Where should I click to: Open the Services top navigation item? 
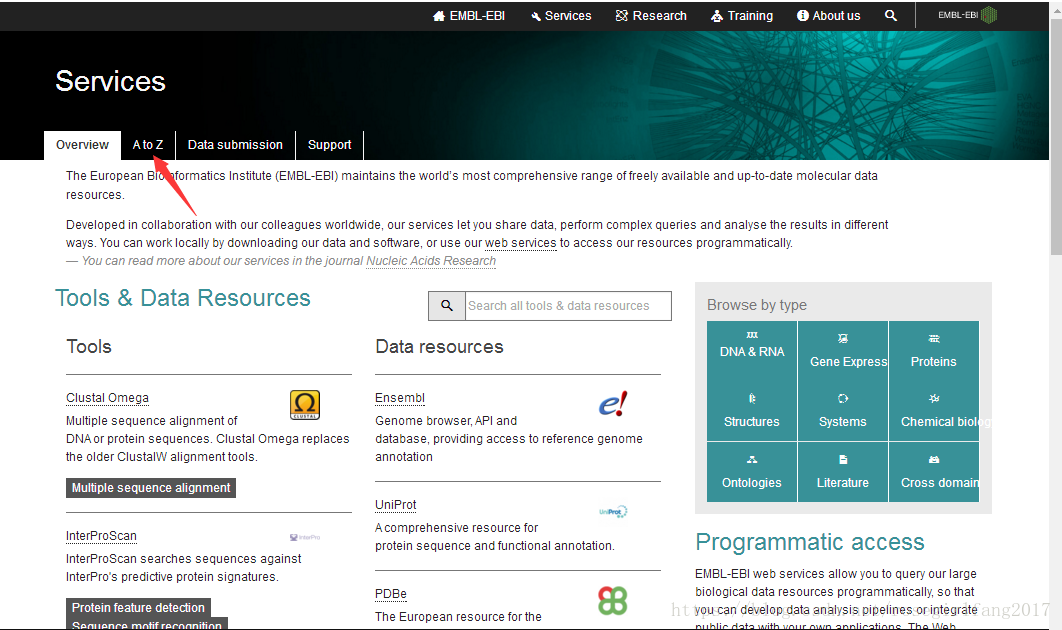coord(561,16)
